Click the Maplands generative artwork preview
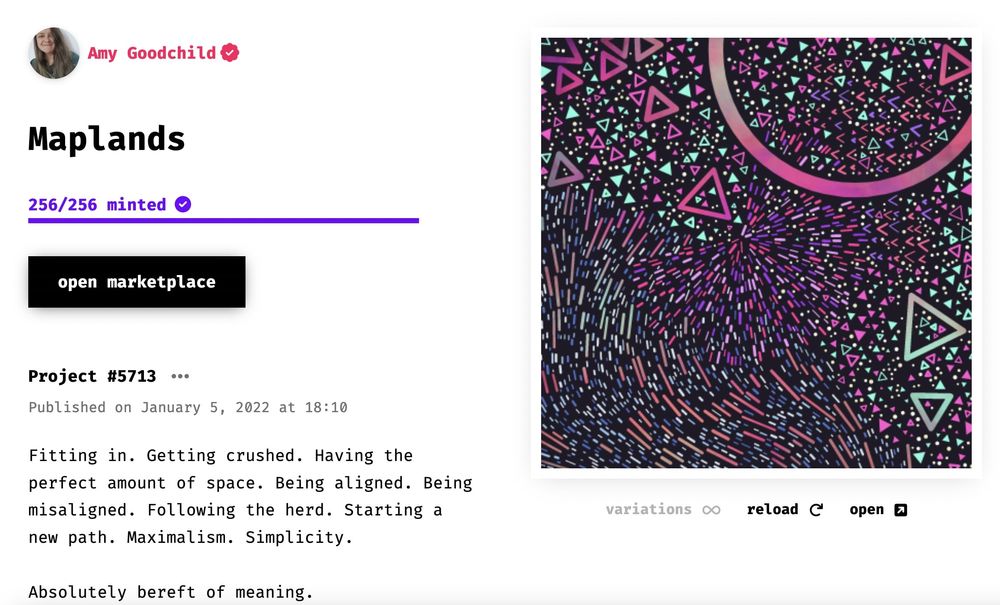Screen dimensions: 1000x605 (756, 253)
